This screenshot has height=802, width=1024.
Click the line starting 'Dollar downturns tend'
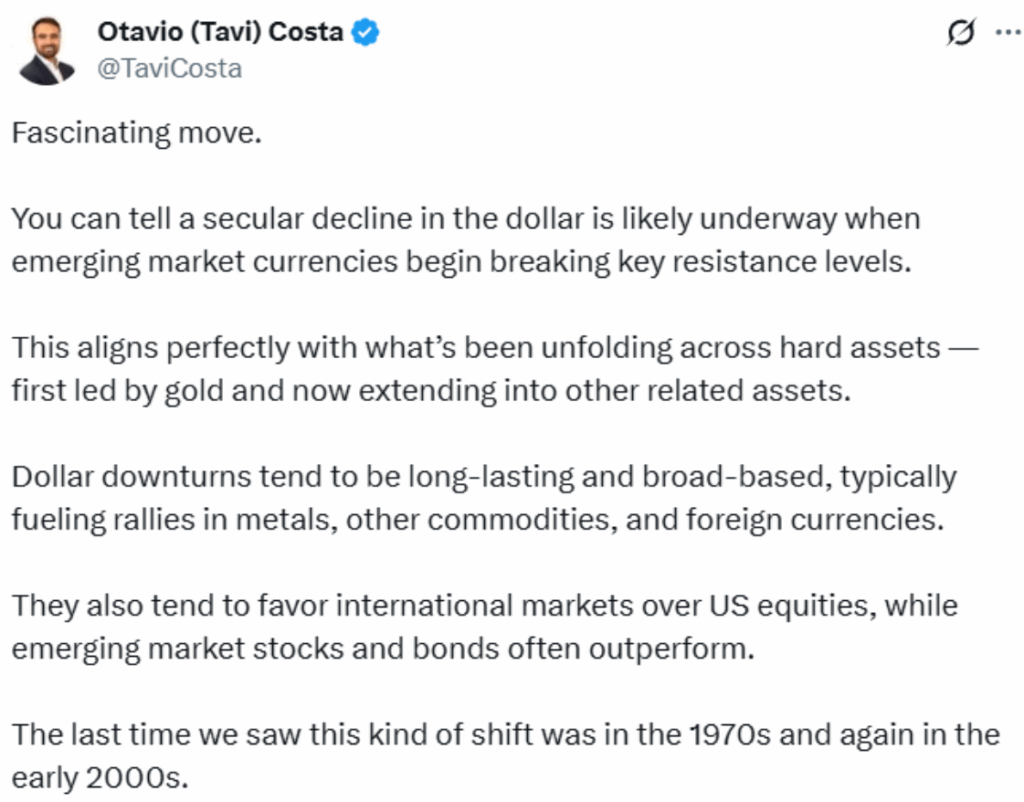[484, 477]
